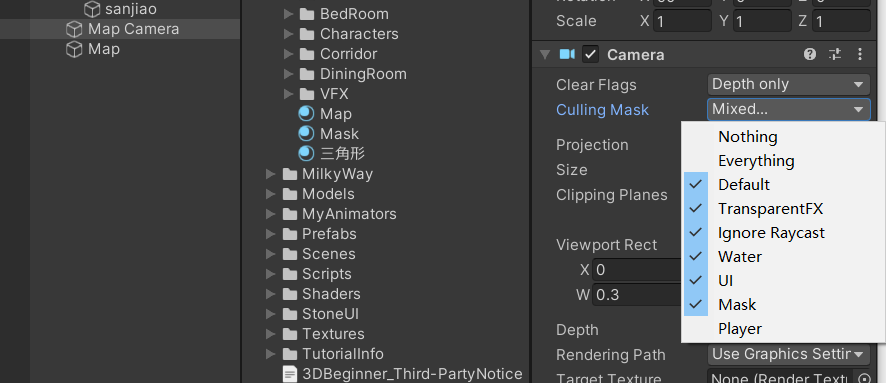
Task: Disable the Camera component checkbox
Action: [x=590, y=54]
